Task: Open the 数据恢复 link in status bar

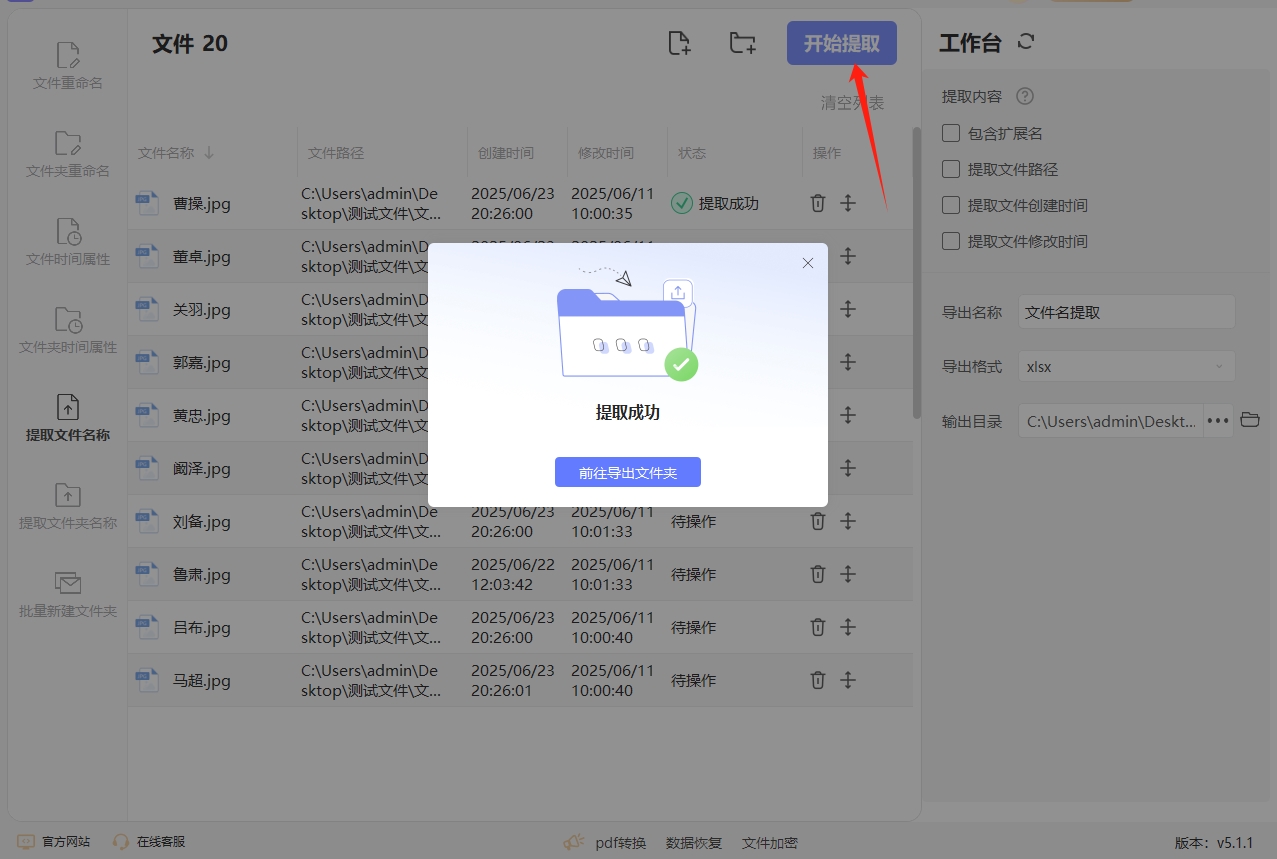Action: coord(694,843)
